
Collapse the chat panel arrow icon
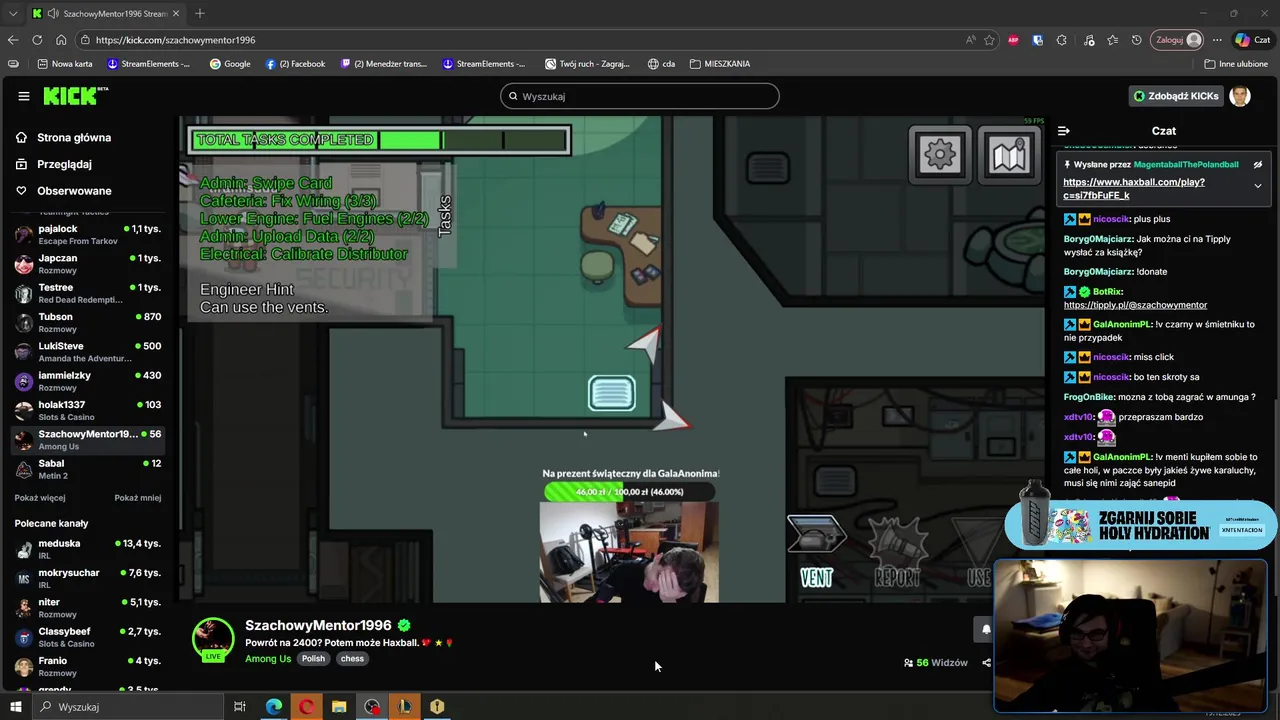click(1064, 131)
